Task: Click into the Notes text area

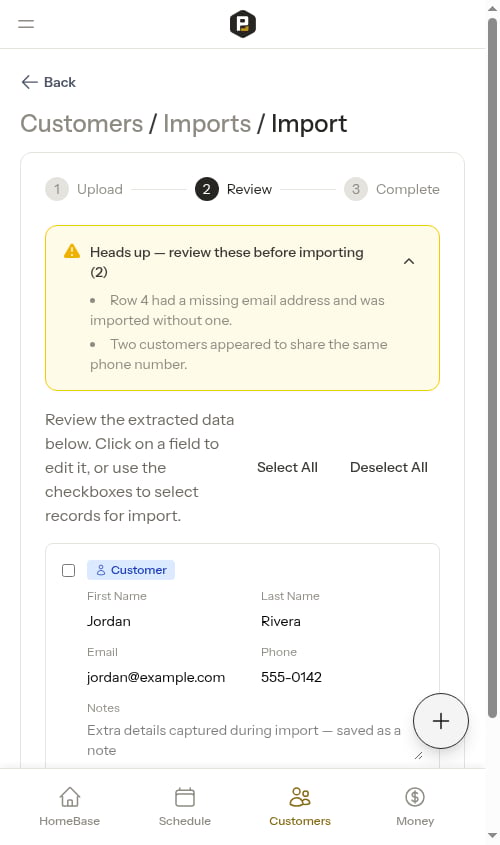Action: click(255, 740)
